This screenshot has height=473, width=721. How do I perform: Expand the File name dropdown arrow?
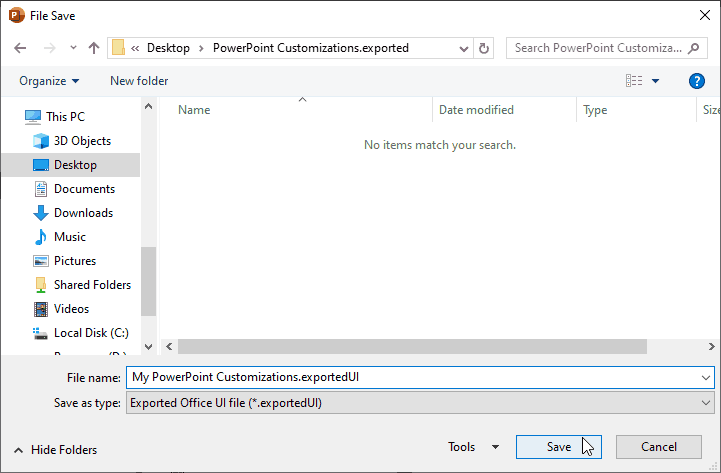(x=706, y=378)
